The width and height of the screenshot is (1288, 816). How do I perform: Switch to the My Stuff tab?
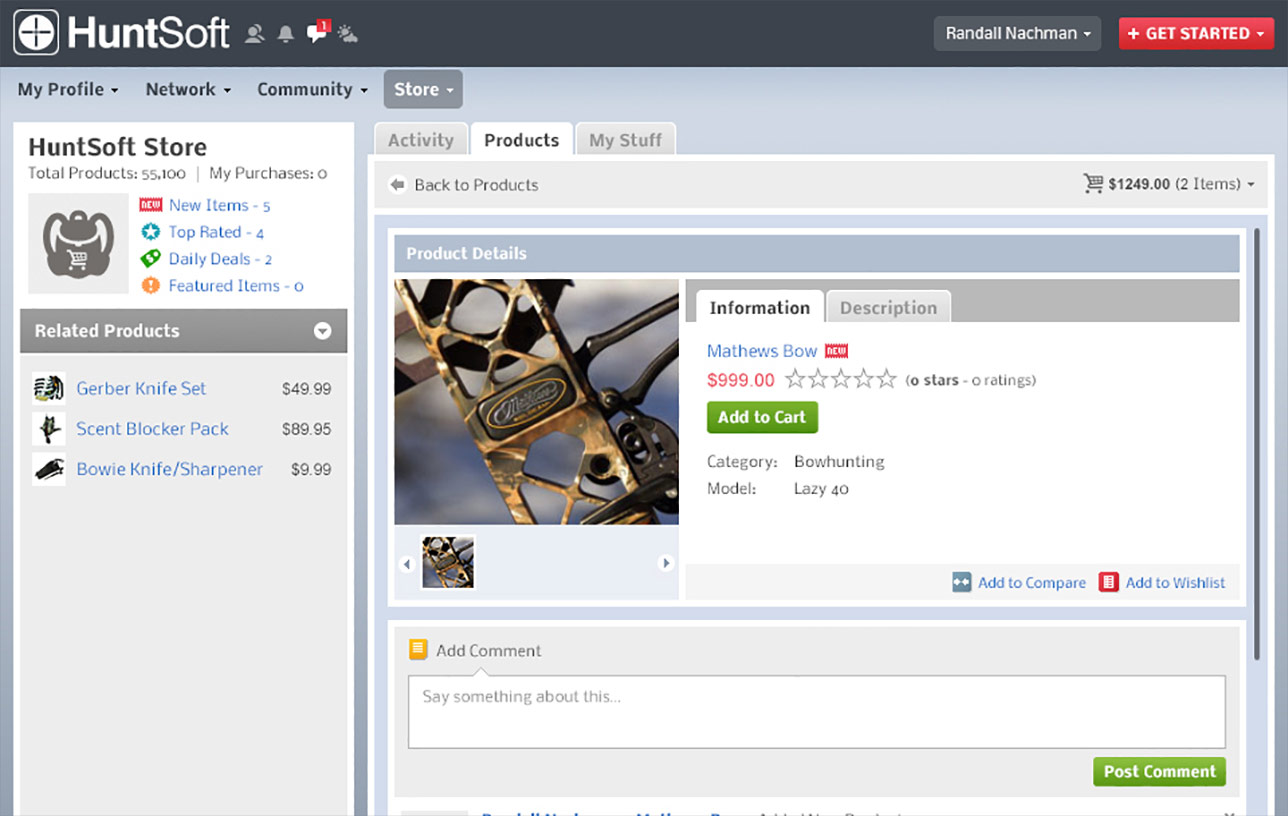tap(626, 140)
